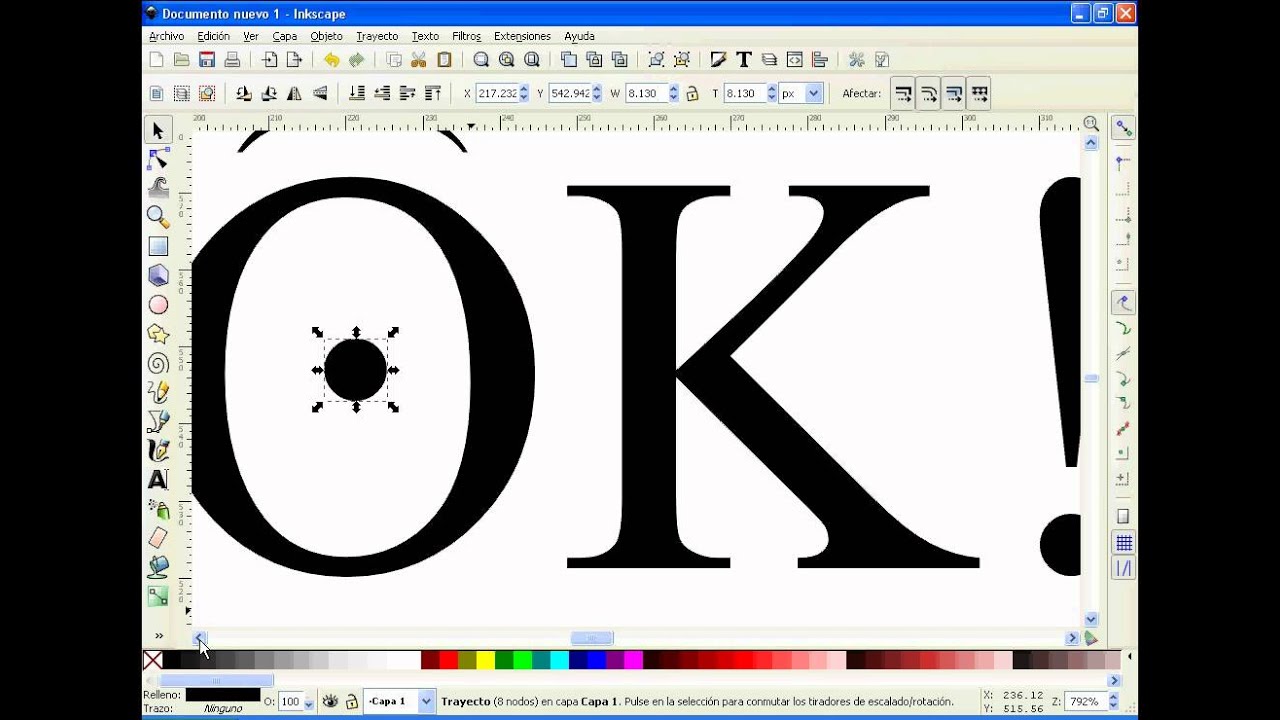Toggle move patterns affect button

tap(980, 94)
